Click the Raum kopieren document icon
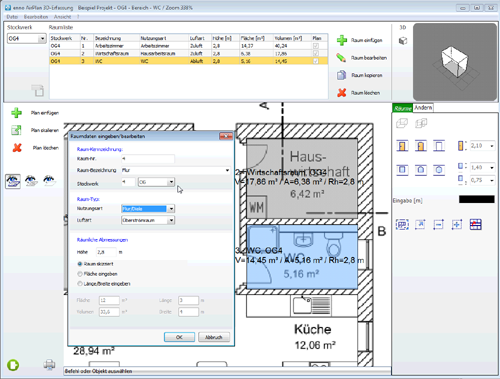This screenshot has width=500, height=379. point(341,75)
